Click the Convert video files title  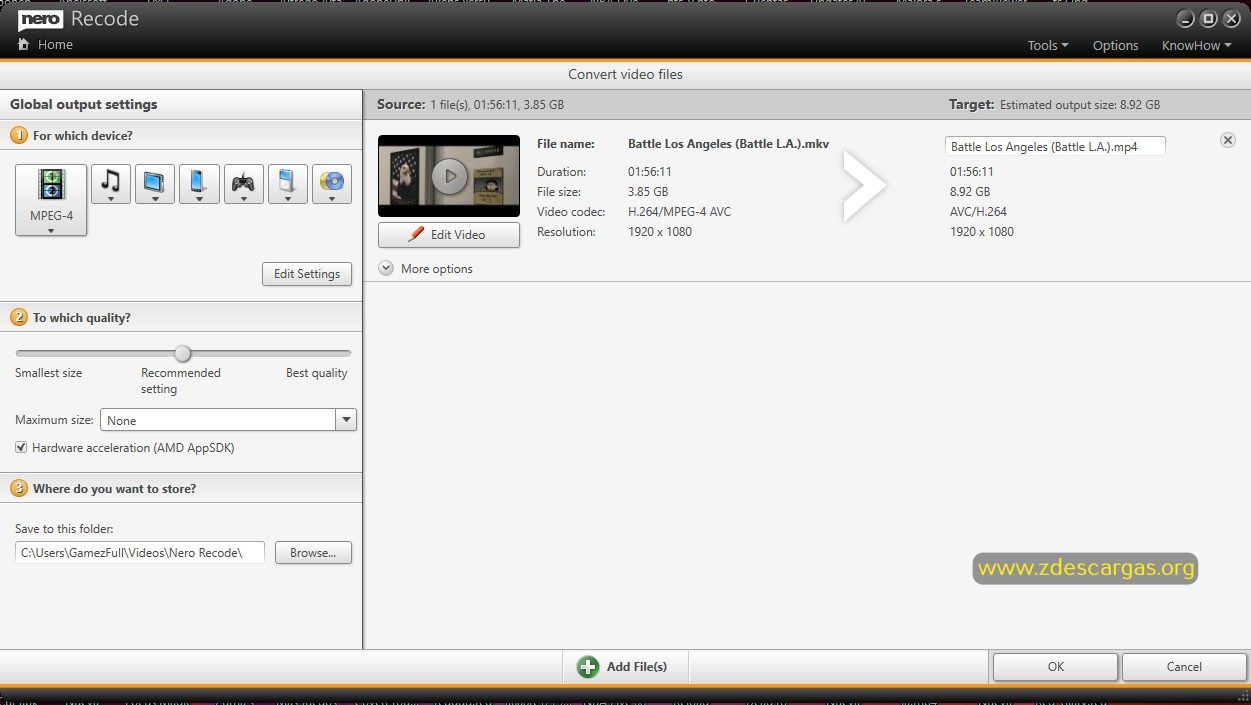pyautogui.click(x=626, y=74)
